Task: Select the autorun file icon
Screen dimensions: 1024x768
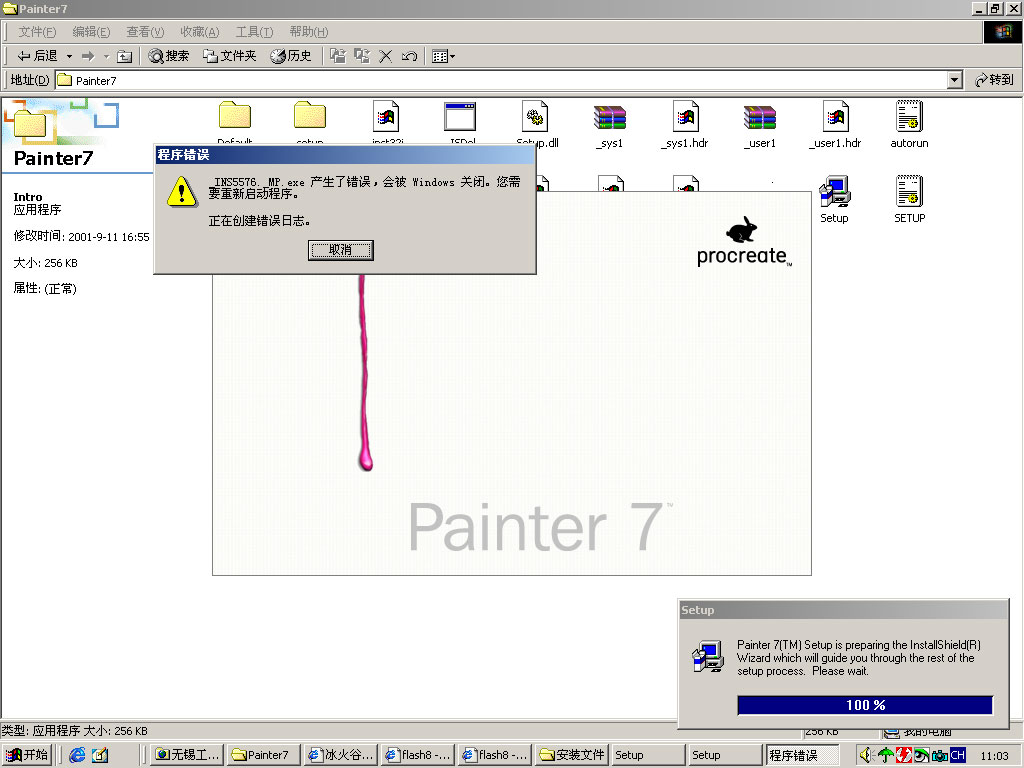Action: pos(910,116)
